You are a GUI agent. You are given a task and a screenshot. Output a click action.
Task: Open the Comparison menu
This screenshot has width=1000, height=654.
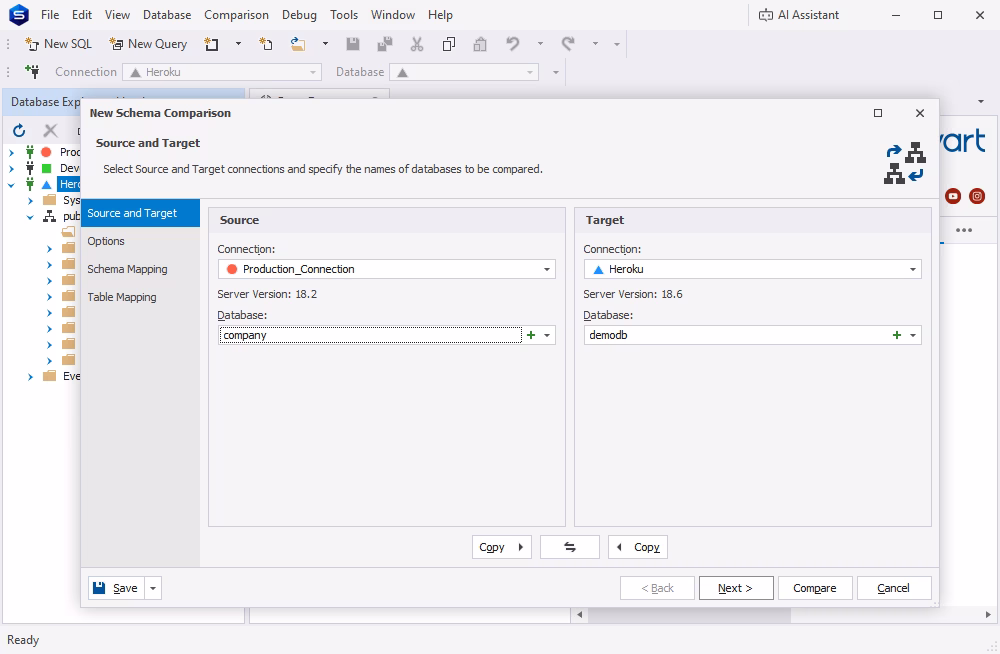click(237, 15)
